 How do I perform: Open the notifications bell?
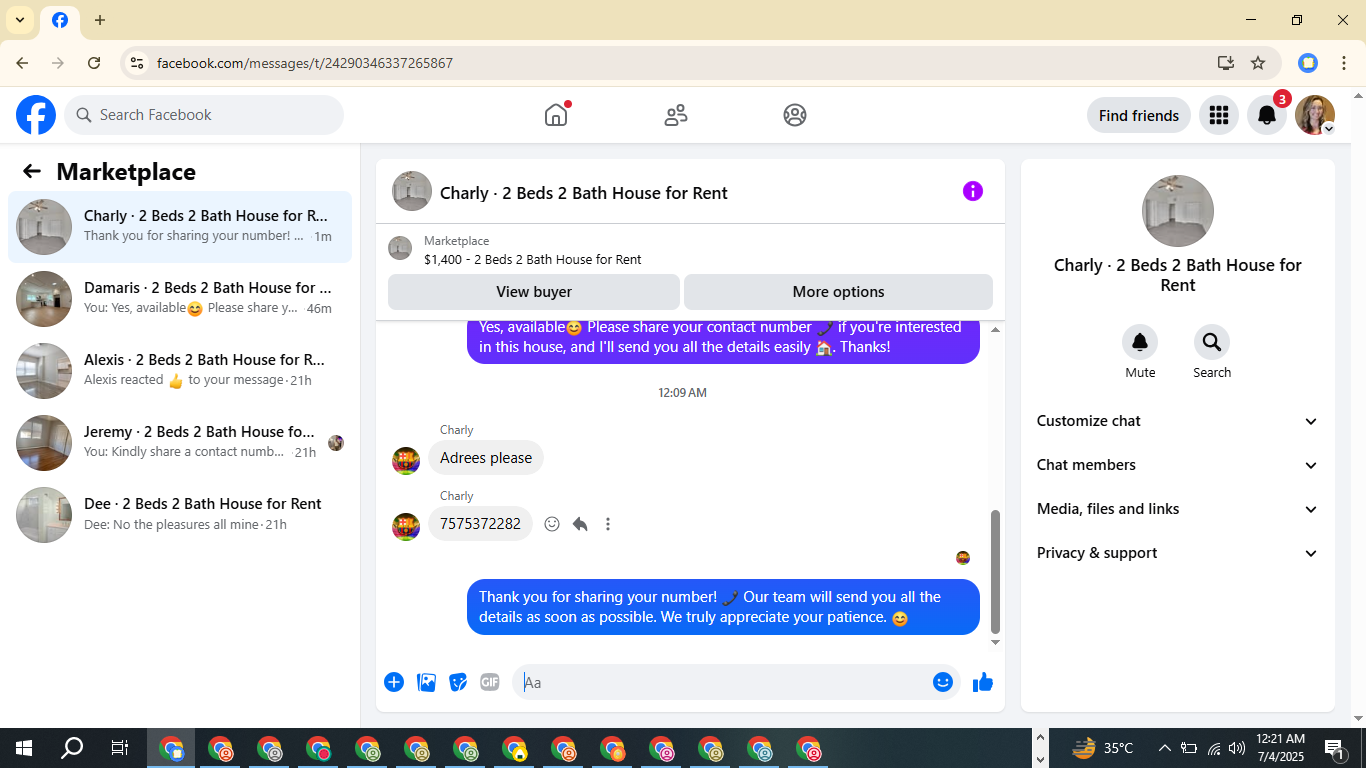pos(1267,115)
